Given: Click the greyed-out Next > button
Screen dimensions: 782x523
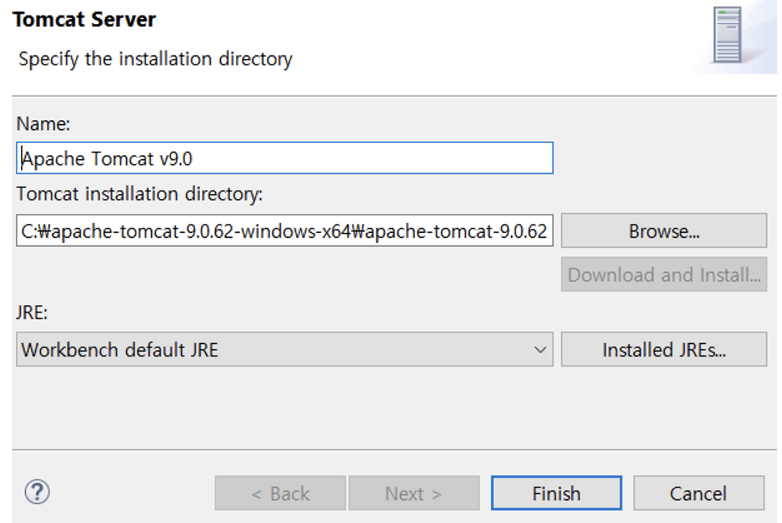Looking at the screenshot, I should (414, 493).
